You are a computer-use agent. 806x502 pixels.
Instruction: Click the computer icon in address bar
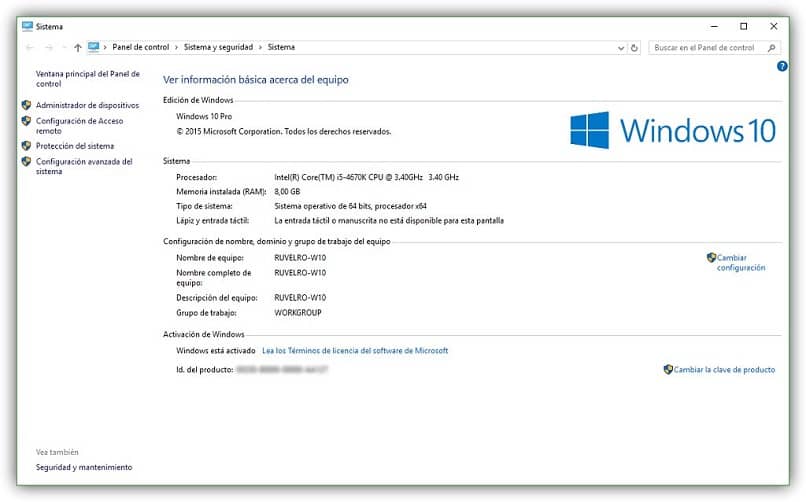(94, 47)
